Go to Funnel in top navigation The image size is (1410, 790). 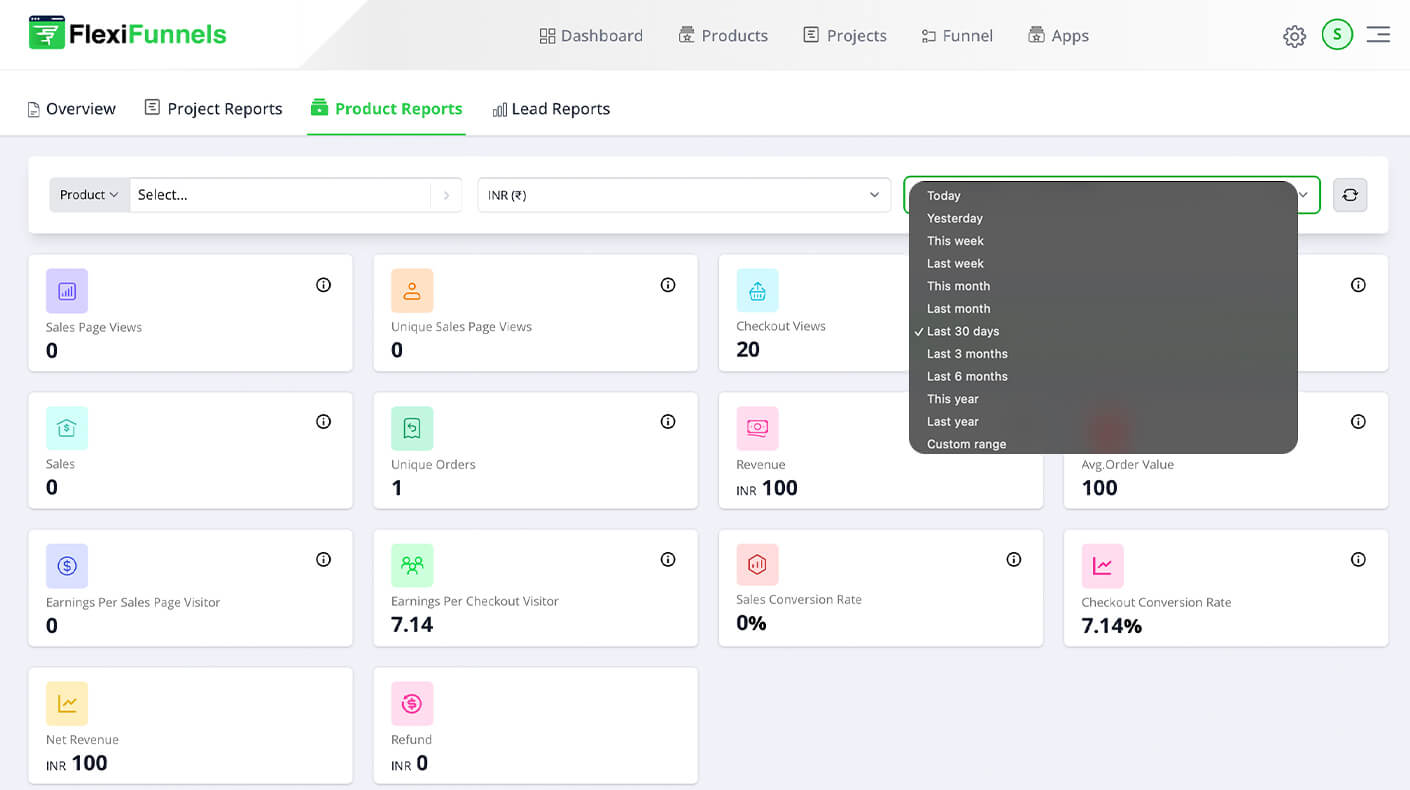[957, 36]
